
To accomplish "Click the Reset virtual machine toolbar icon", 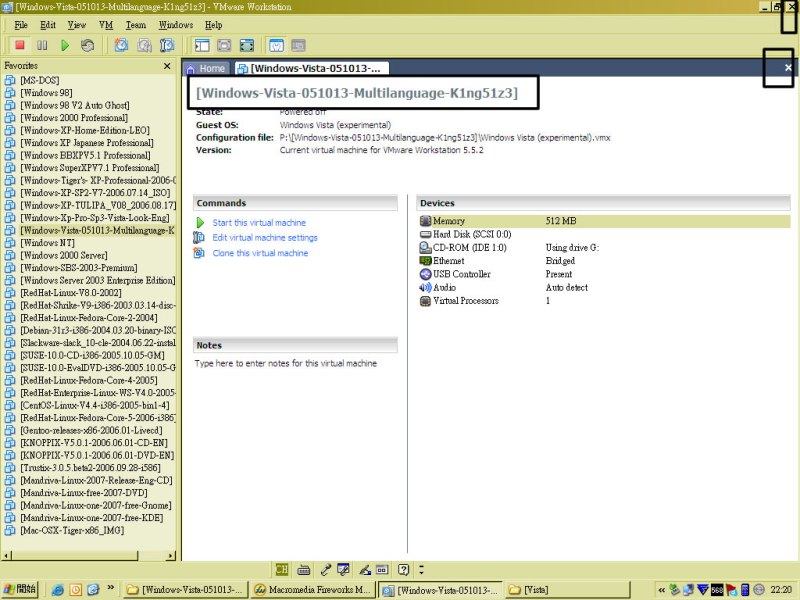I will point(87,45).
